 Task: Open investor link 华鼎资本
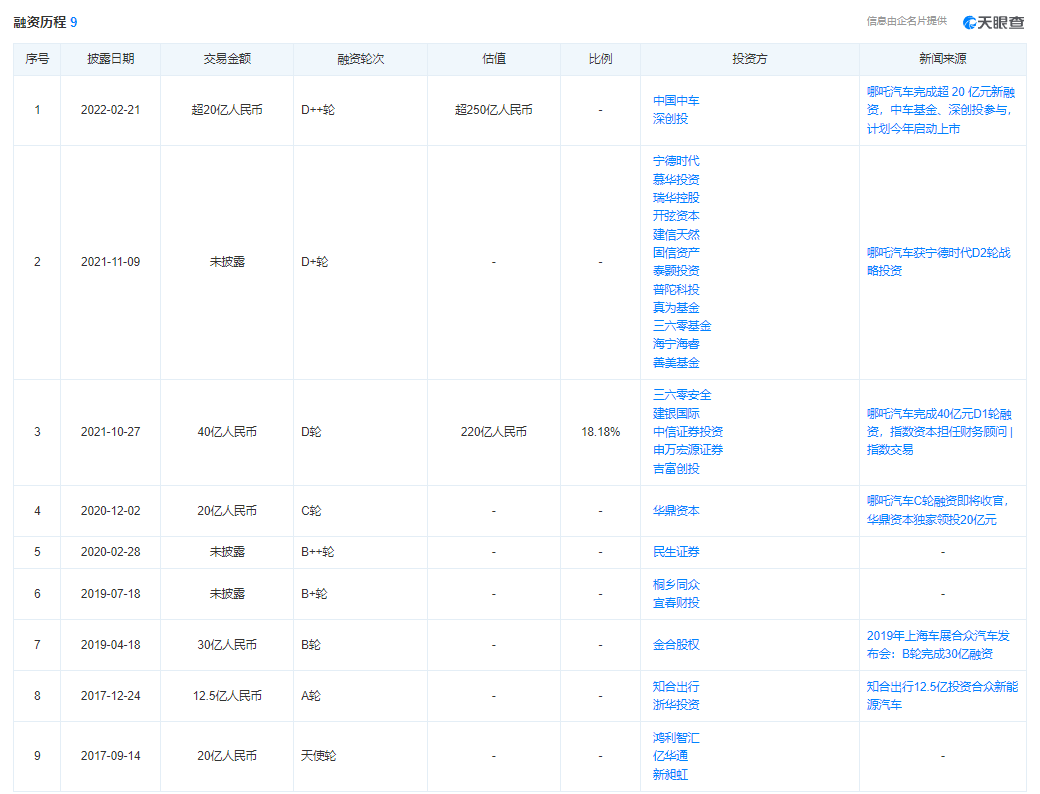click(x=676, y=511)
